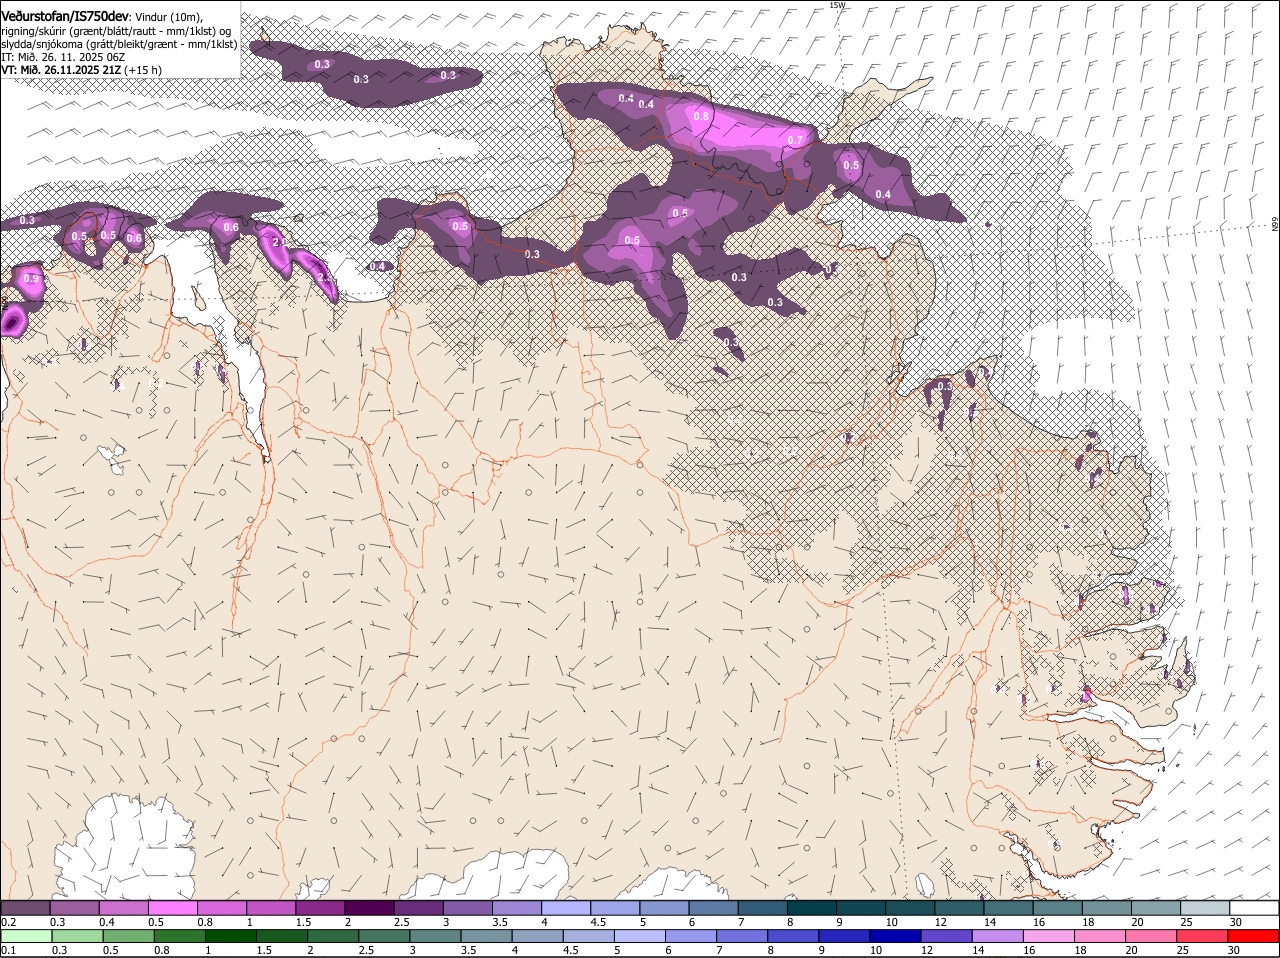Viewport: 1280px width, 958px height.
Task: Click the 1.5 swatch in the lower legend row
Action: [281, 936]
